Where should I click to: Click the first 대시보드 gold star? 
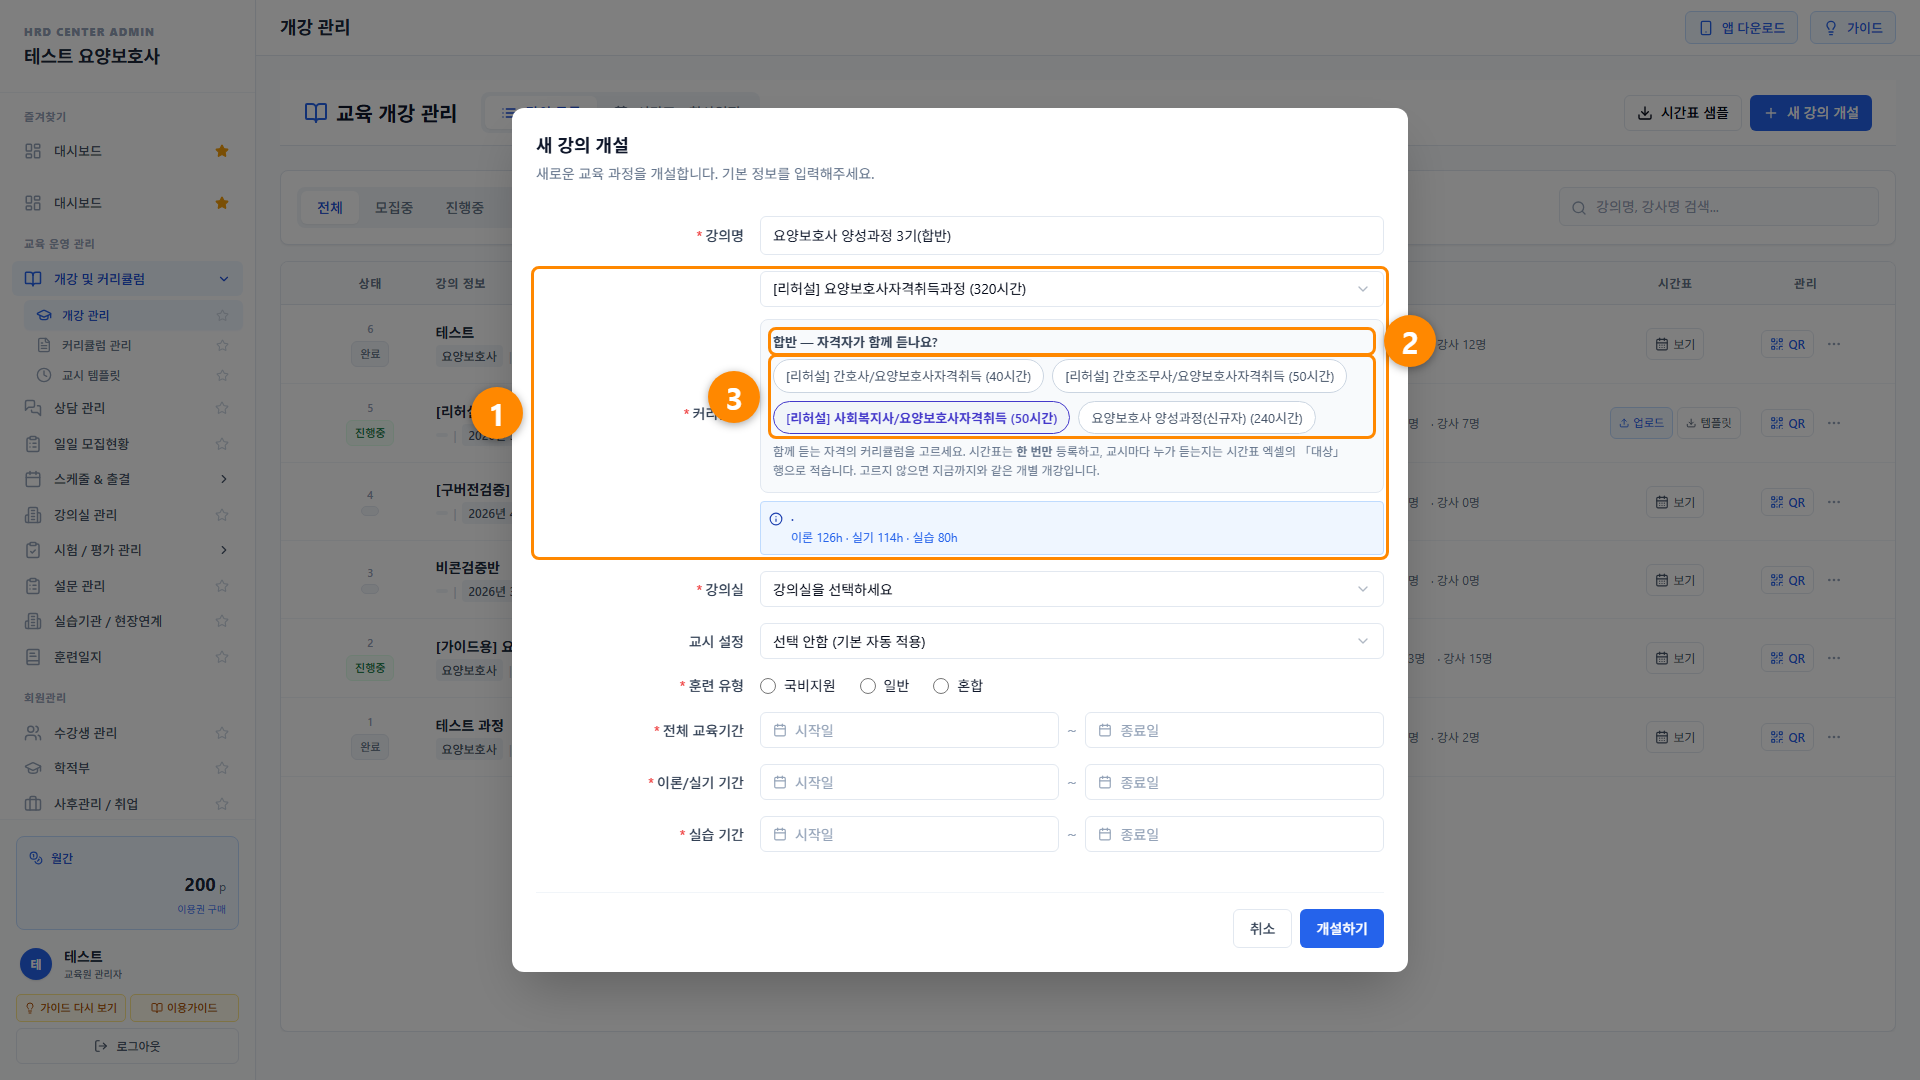222,151
